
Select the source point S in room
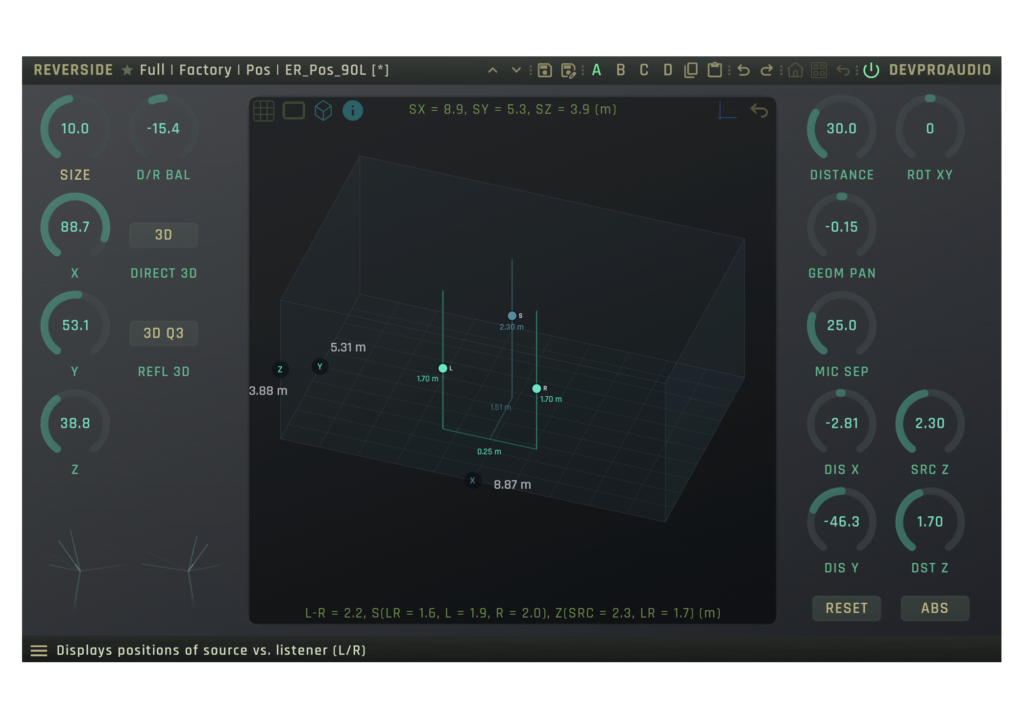point(512,316)
